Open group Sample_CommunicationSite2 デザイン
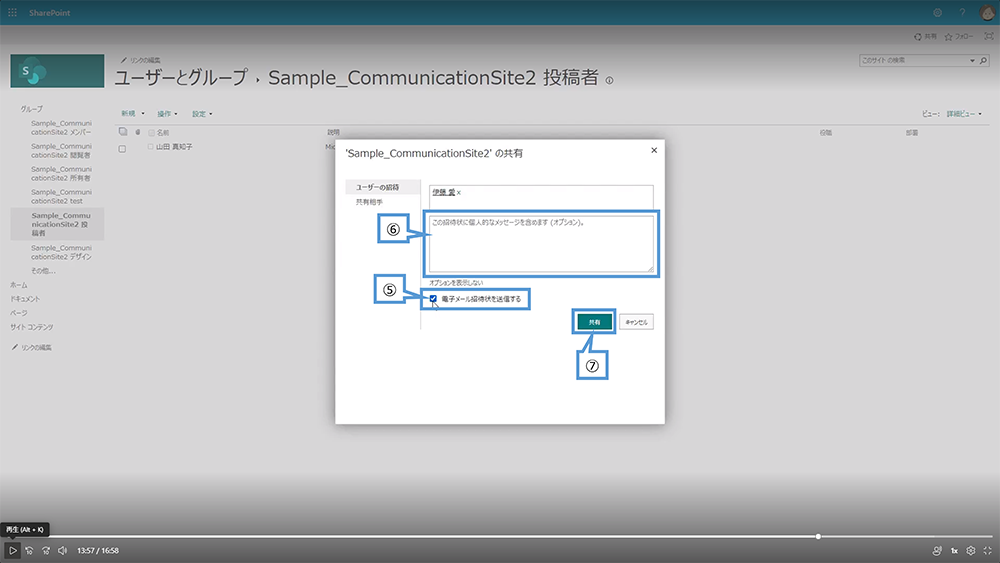 pos(61,252)
